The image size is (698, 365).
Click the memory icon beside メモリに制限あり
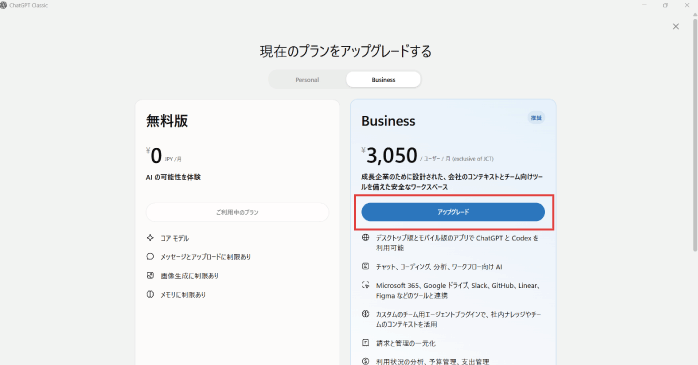150,294
